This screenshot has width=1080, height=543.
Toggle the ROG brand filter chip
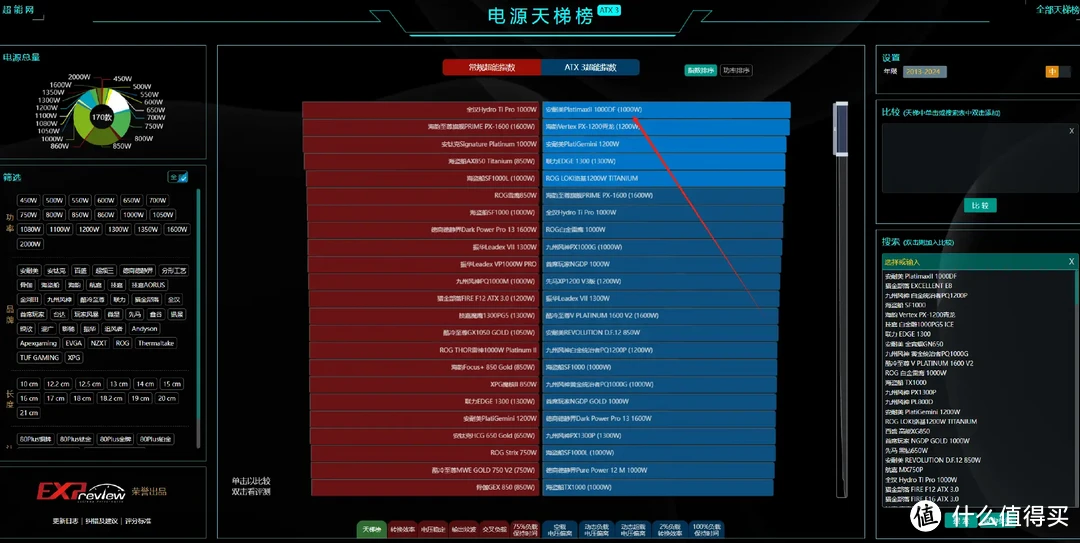[122, 343]
